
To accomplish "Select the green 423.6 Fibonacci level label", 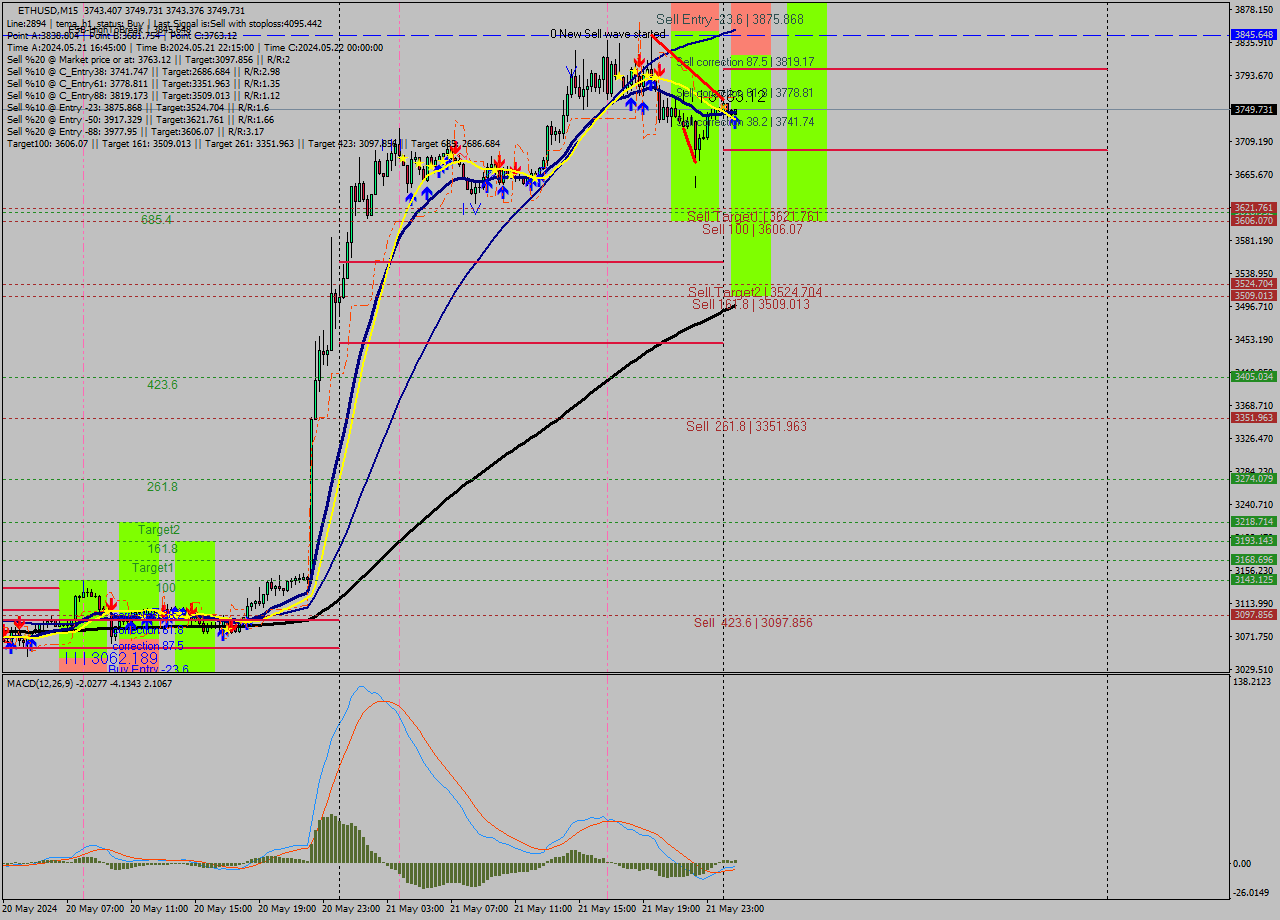I will [162, 385].
